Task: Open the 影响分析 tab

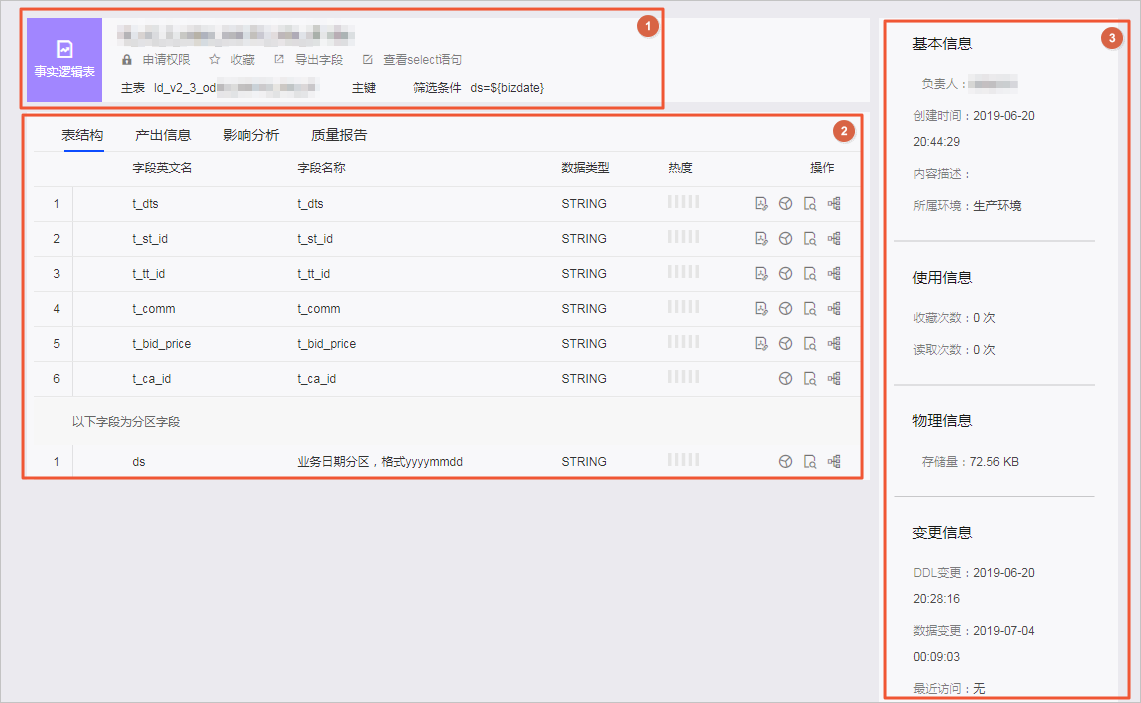Action: 251,135
